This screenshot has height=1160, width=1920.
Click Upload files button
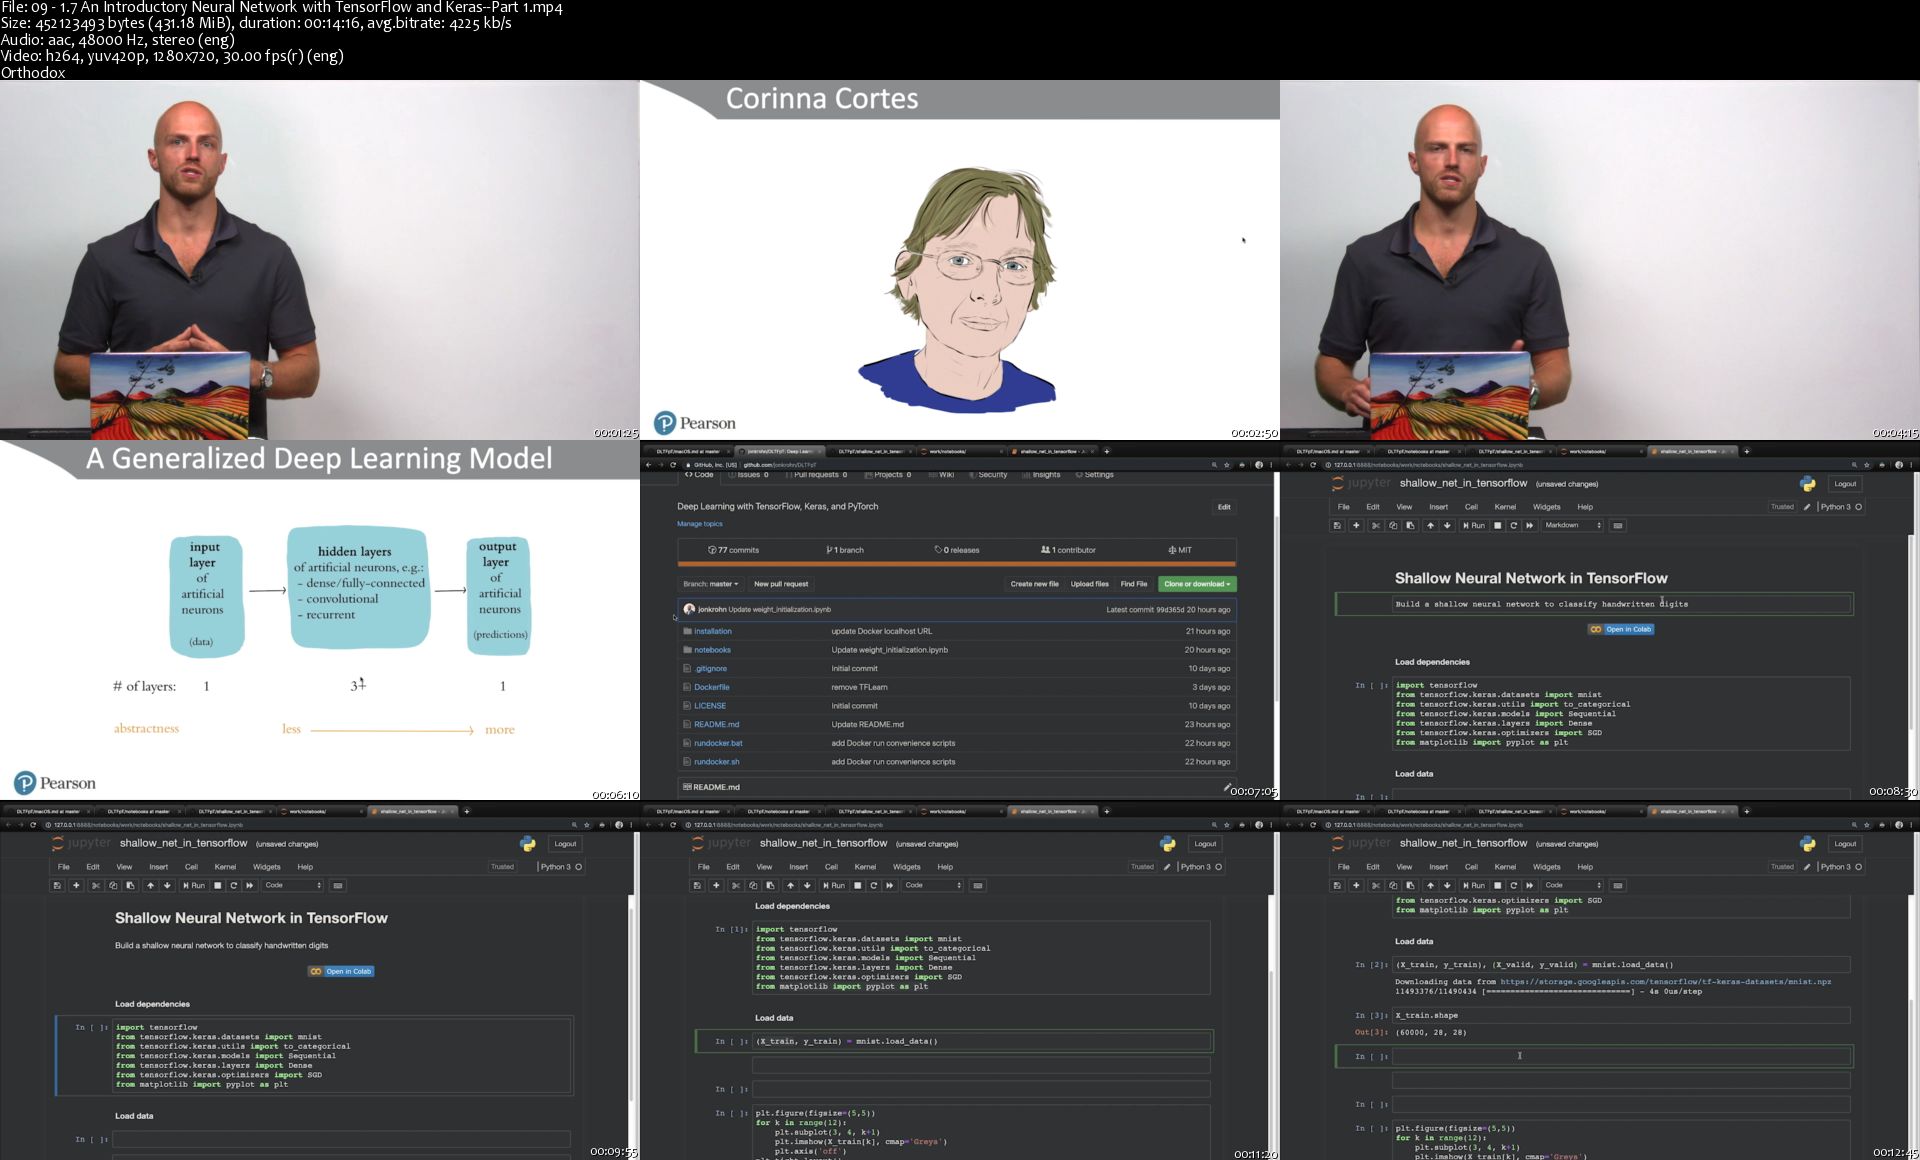point(1089,584)
